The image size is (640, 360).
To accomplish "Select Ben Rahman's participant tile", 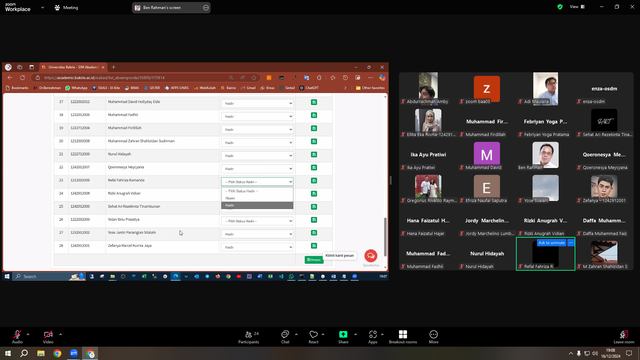I will coord(545,155).
